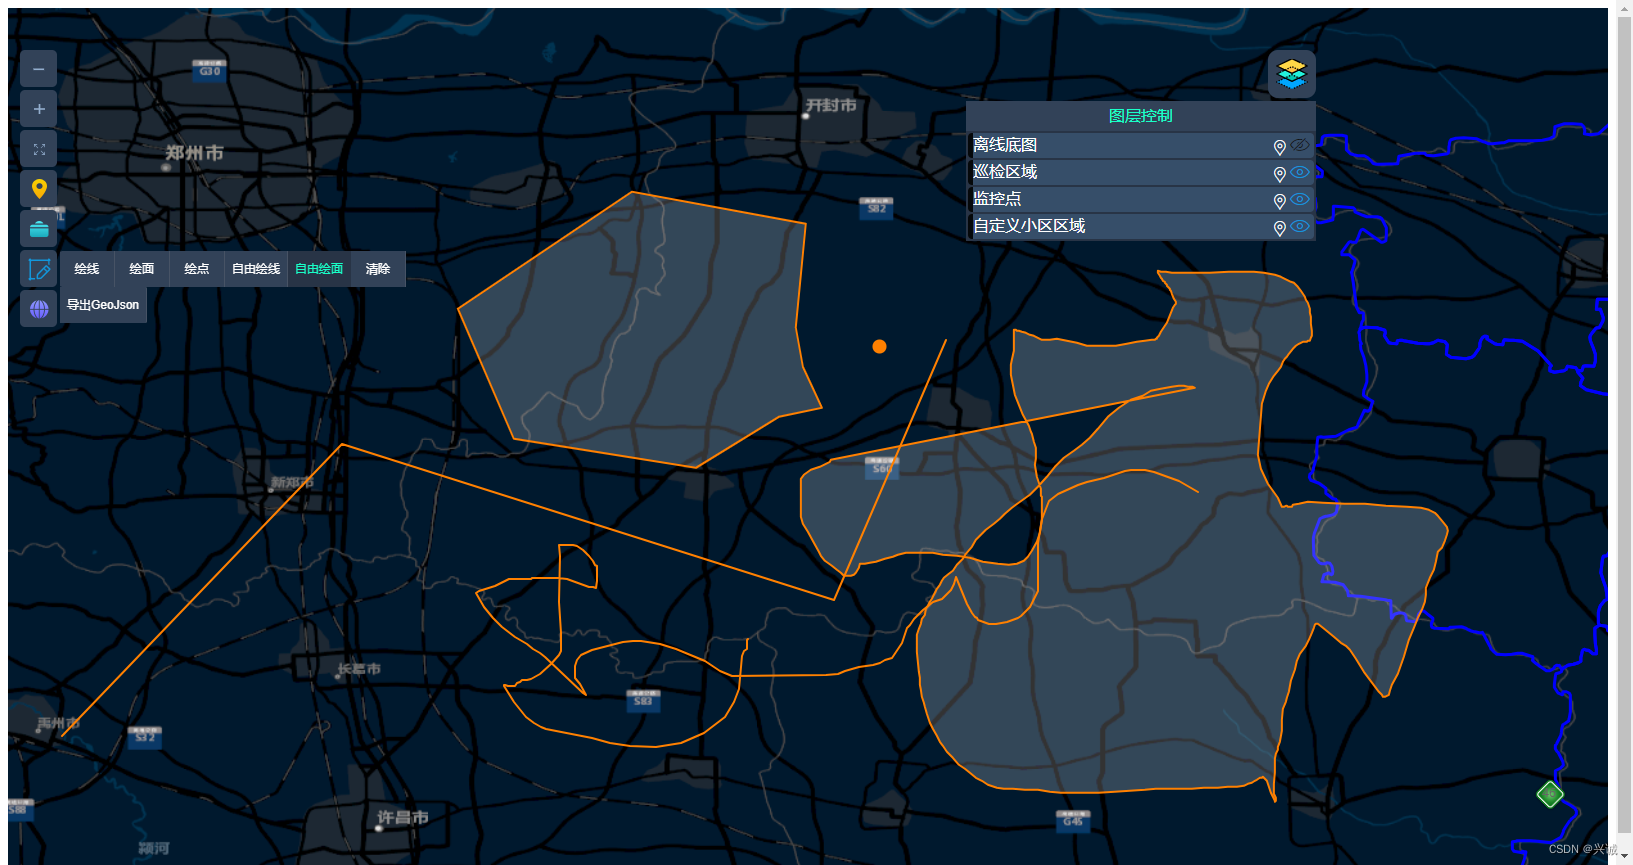Toggle fullscreen map view icon
The height and width of the screenshot is (865, 1633).
click(38, 149)
